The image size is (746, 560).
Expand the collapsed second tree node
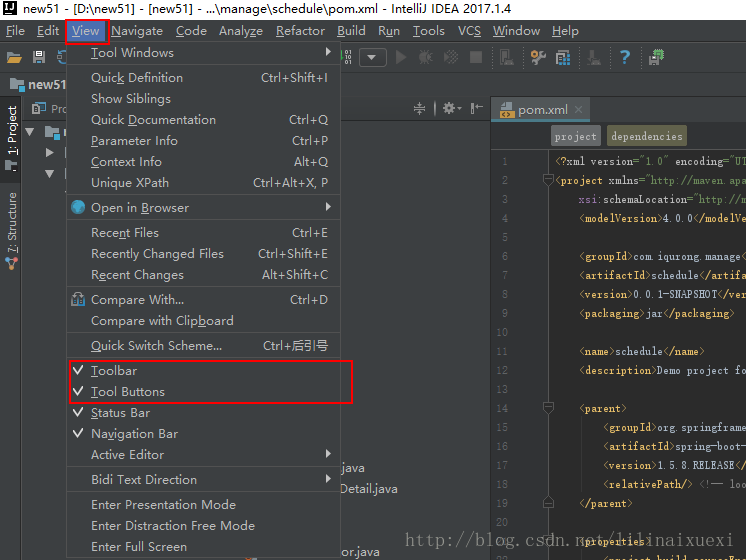coord(49,152)
